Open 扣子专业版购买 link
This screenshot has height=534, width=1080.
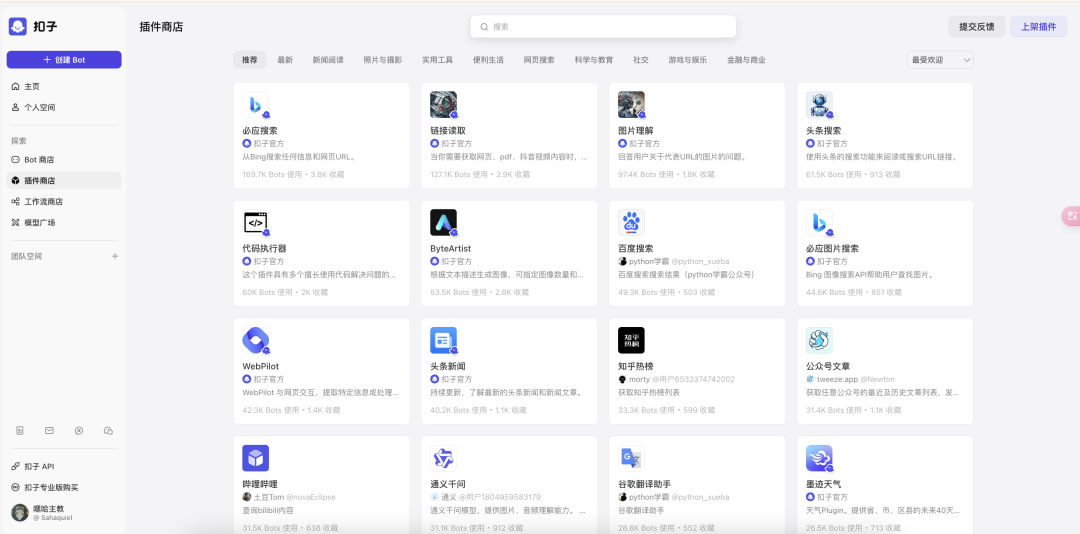[64, 487]
